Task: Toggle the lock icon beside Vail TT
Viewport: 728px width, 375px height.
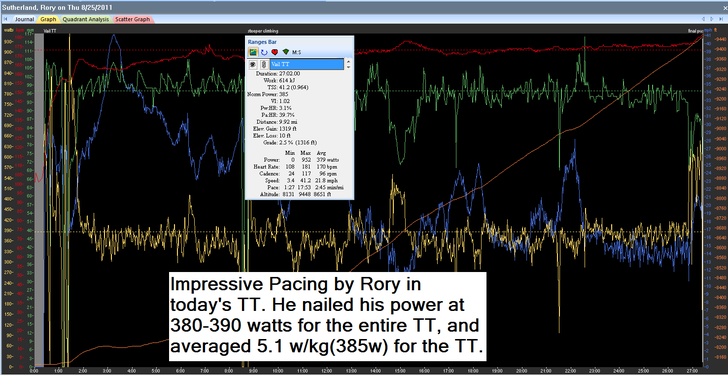Action: click(x=263, y=64)
